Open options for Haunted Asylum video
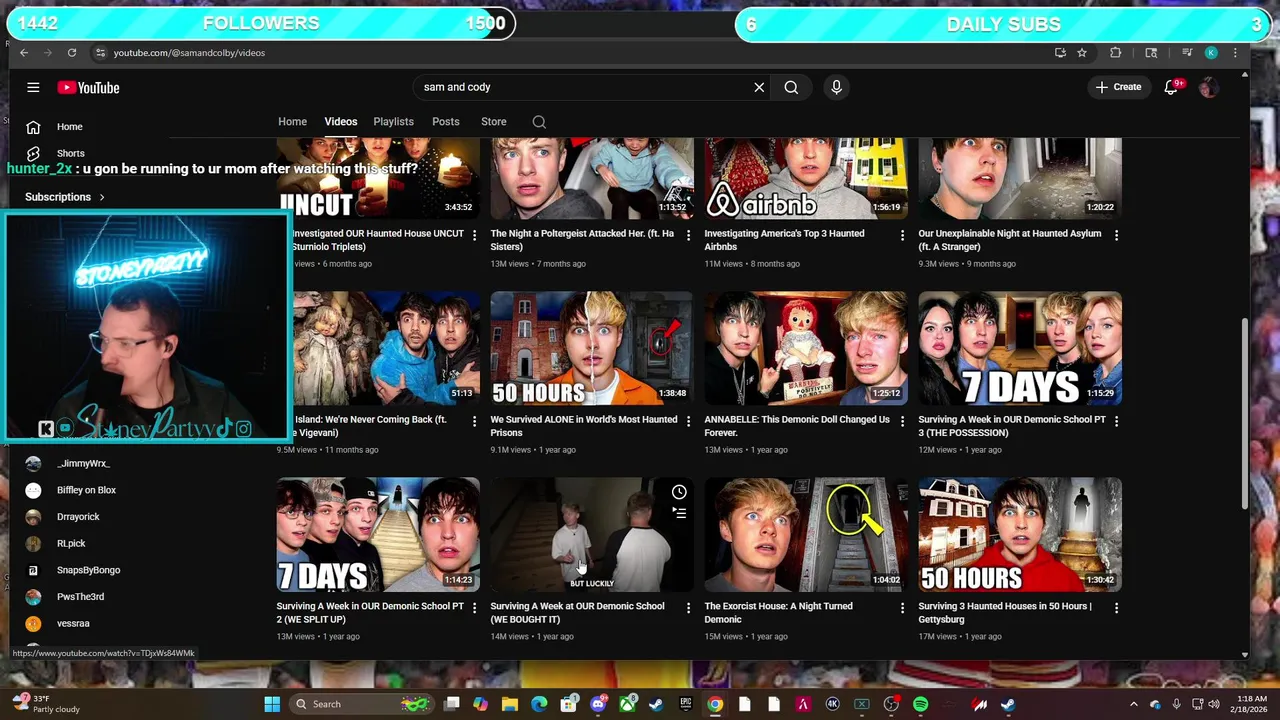This screenshot has width=1280, height=720. pos(1116,235)
